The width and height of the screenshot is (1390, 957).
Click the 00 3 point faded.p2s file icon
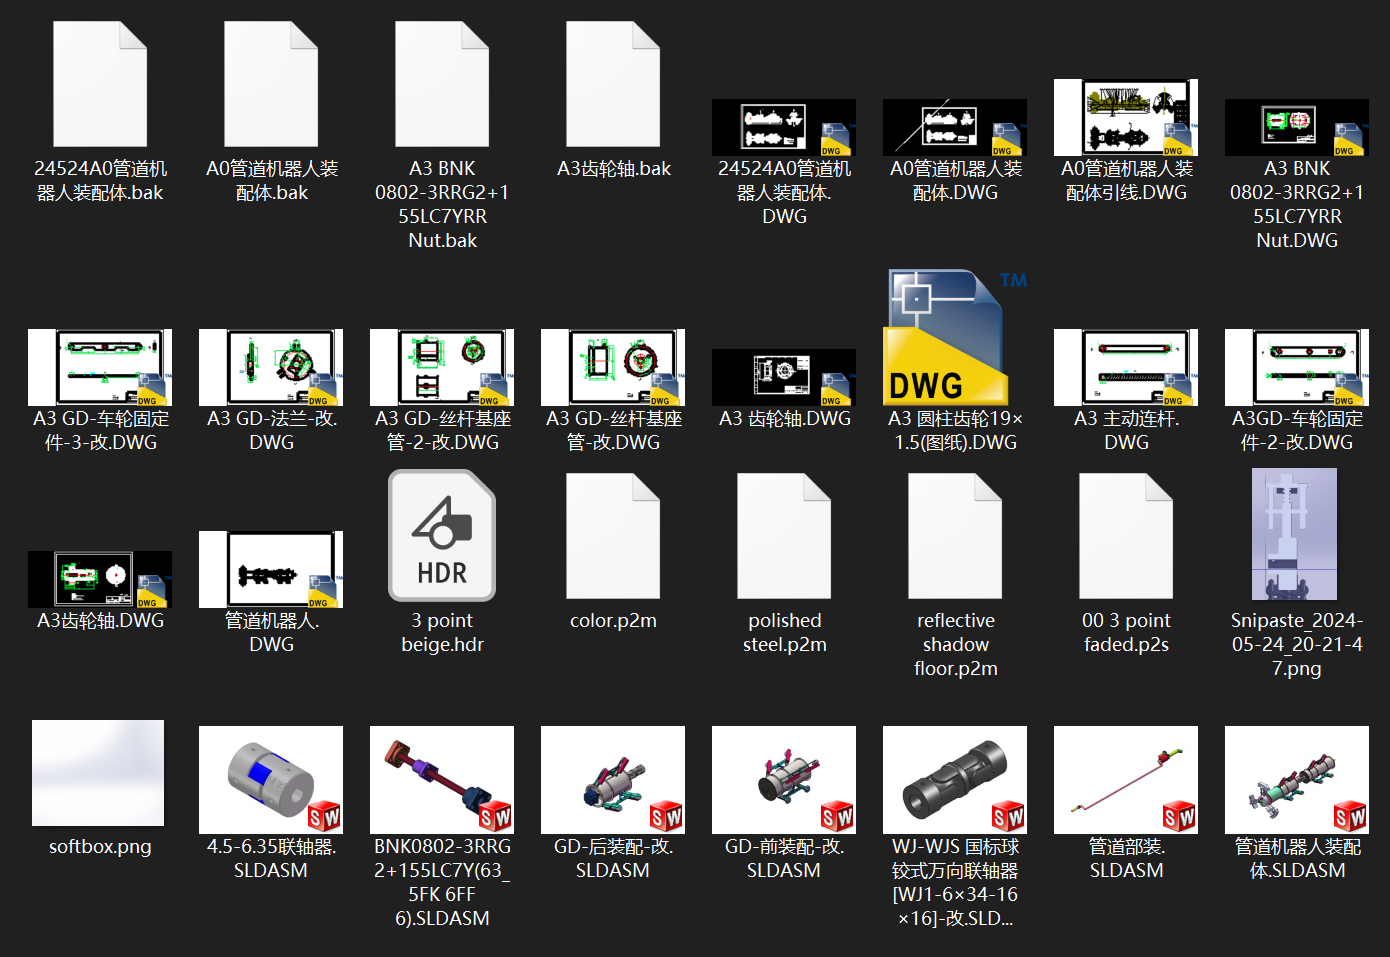(1126, 536)
